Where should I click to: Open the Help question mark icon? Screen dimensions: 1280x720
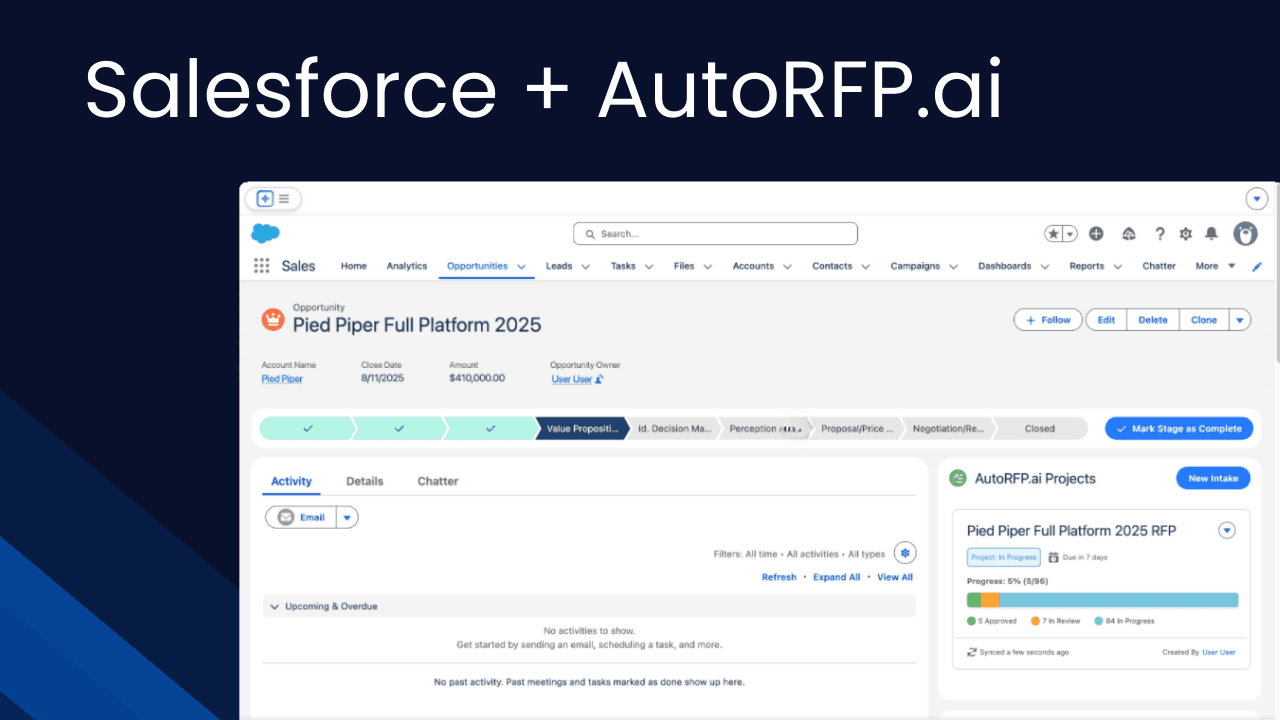click(1160, 234)
